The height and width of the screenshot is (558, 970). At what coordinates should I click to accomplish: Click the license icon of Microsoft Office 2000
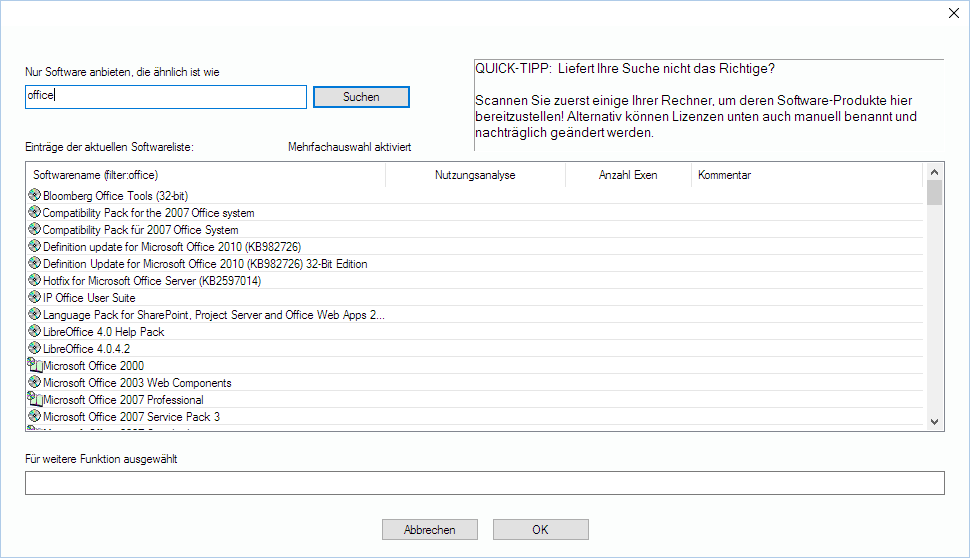click(x=35, y=365)
